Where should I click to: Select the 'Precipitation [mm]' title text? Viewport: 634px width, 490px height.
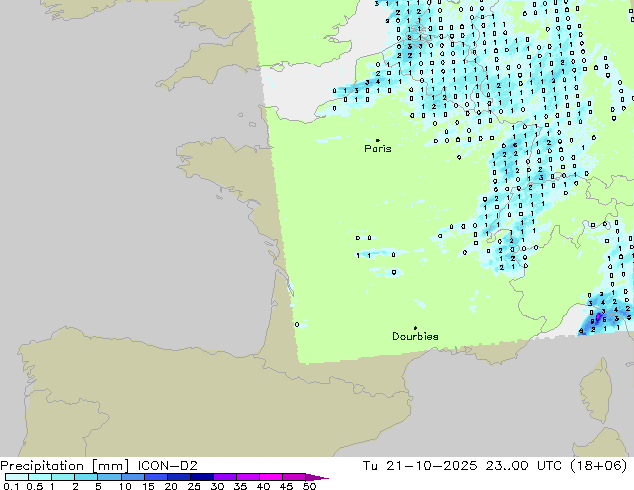pos(65,466)
